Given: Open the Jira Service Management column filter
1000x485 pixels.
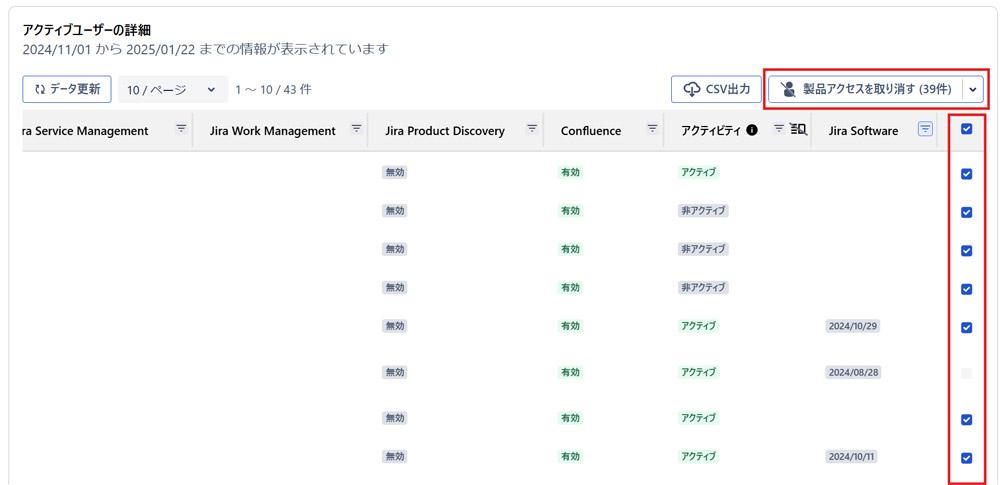Looking at the screenshot, I should click(x=182, y=128).
